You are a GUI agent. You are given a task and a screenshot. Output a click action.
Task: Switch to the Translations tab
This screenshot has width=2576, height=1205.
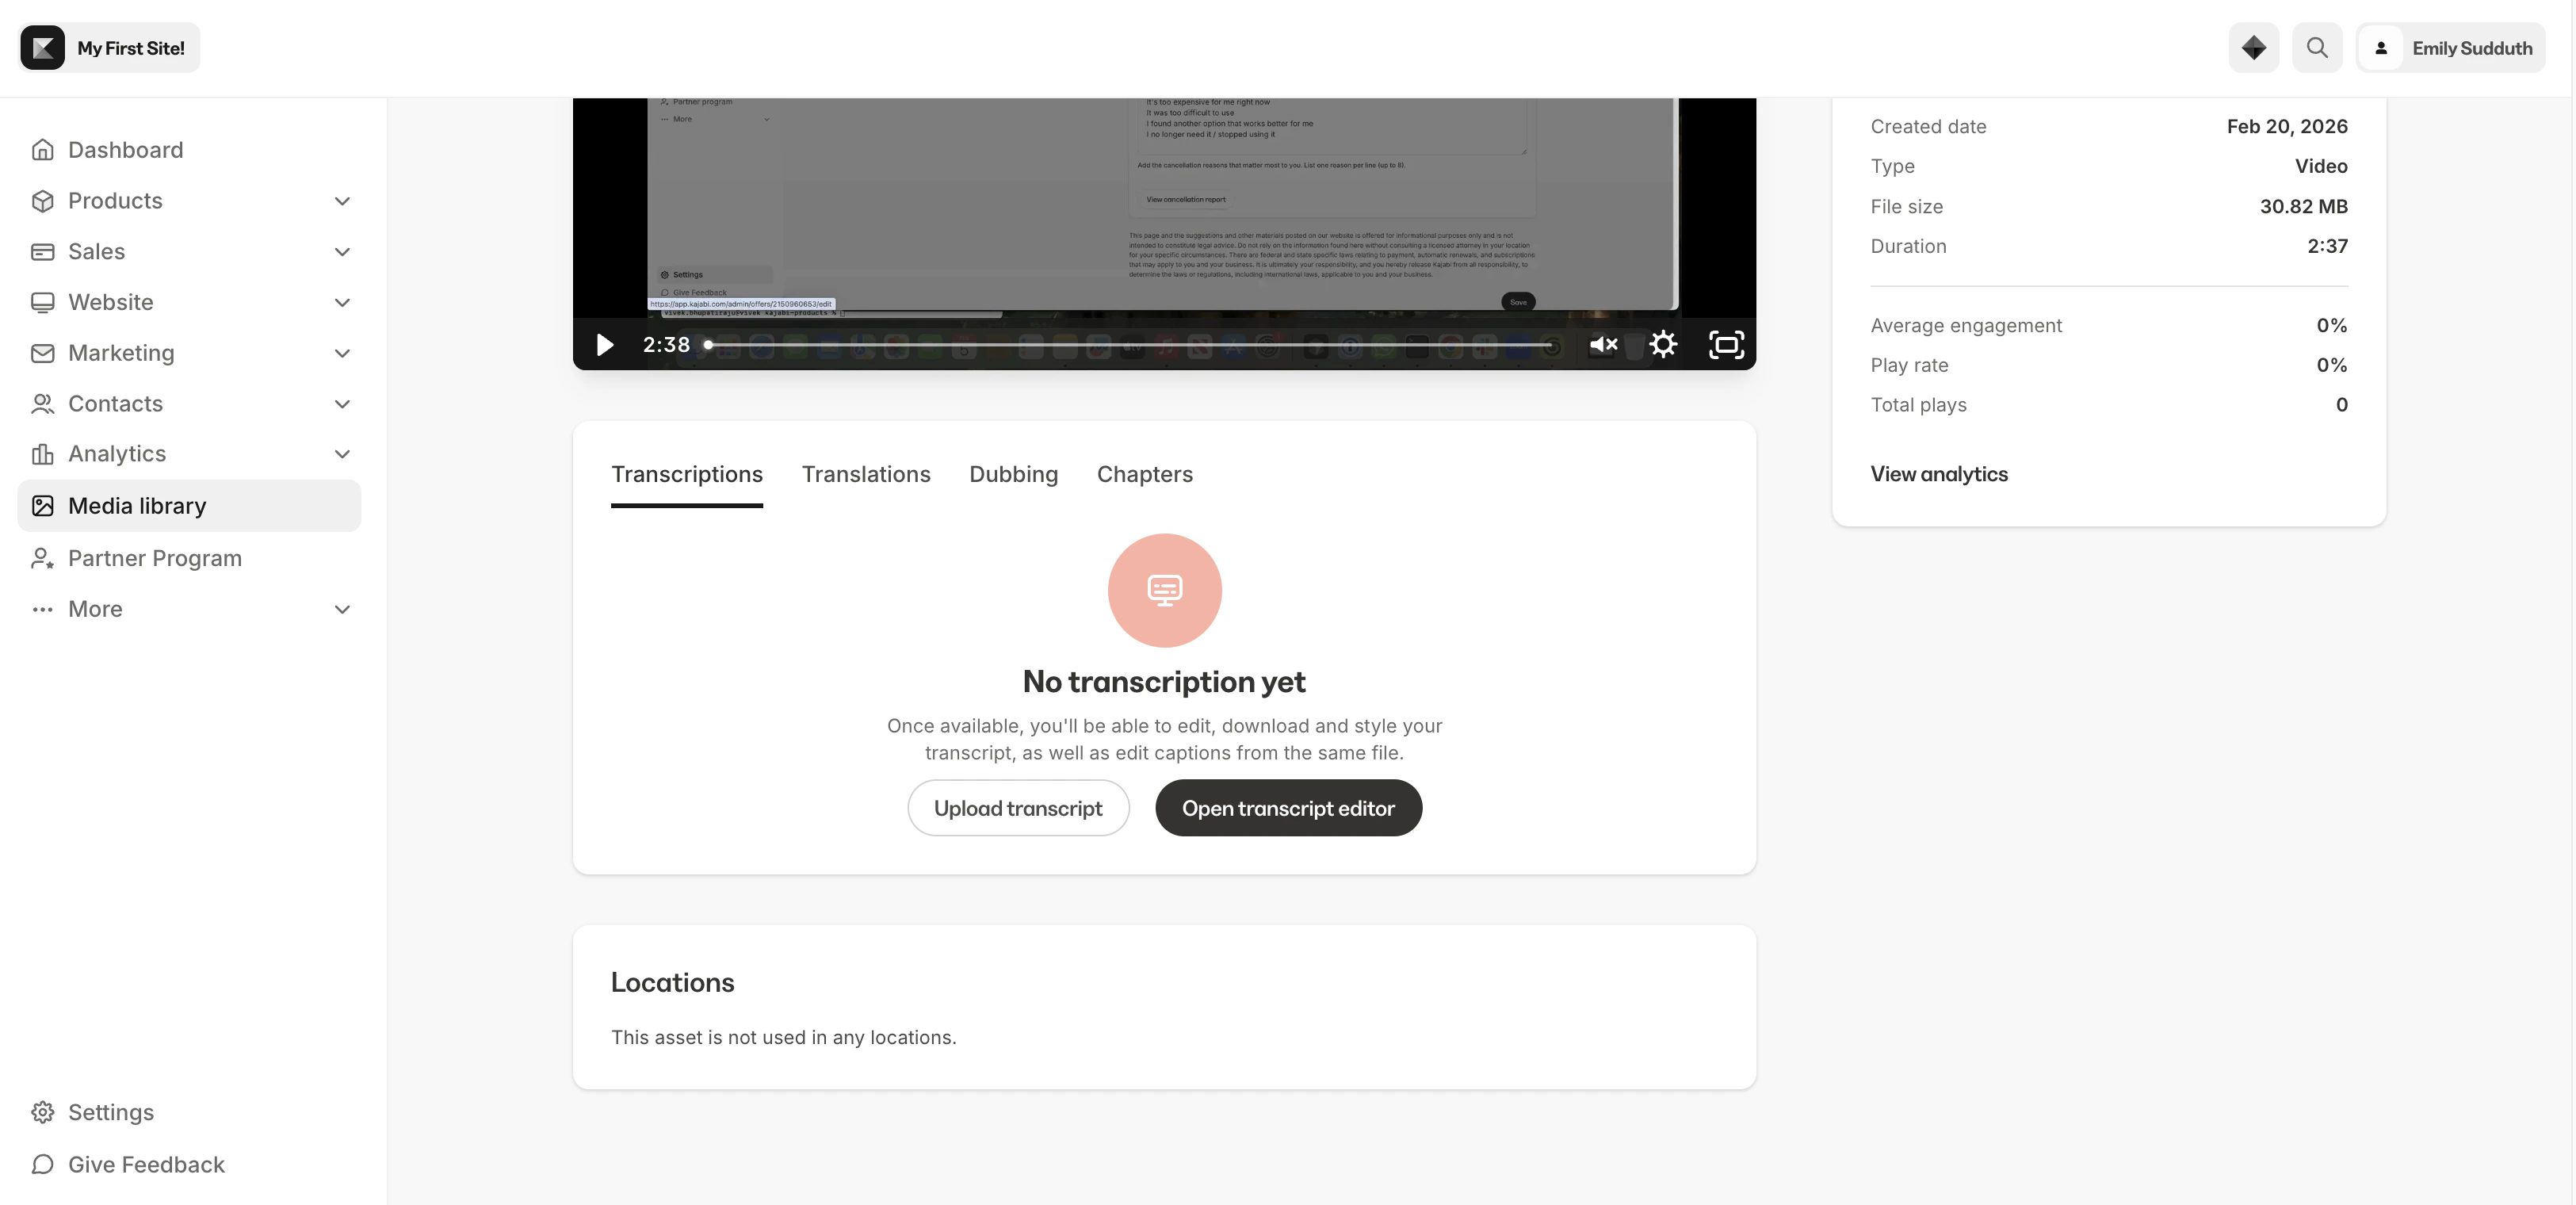coord(866,474)
